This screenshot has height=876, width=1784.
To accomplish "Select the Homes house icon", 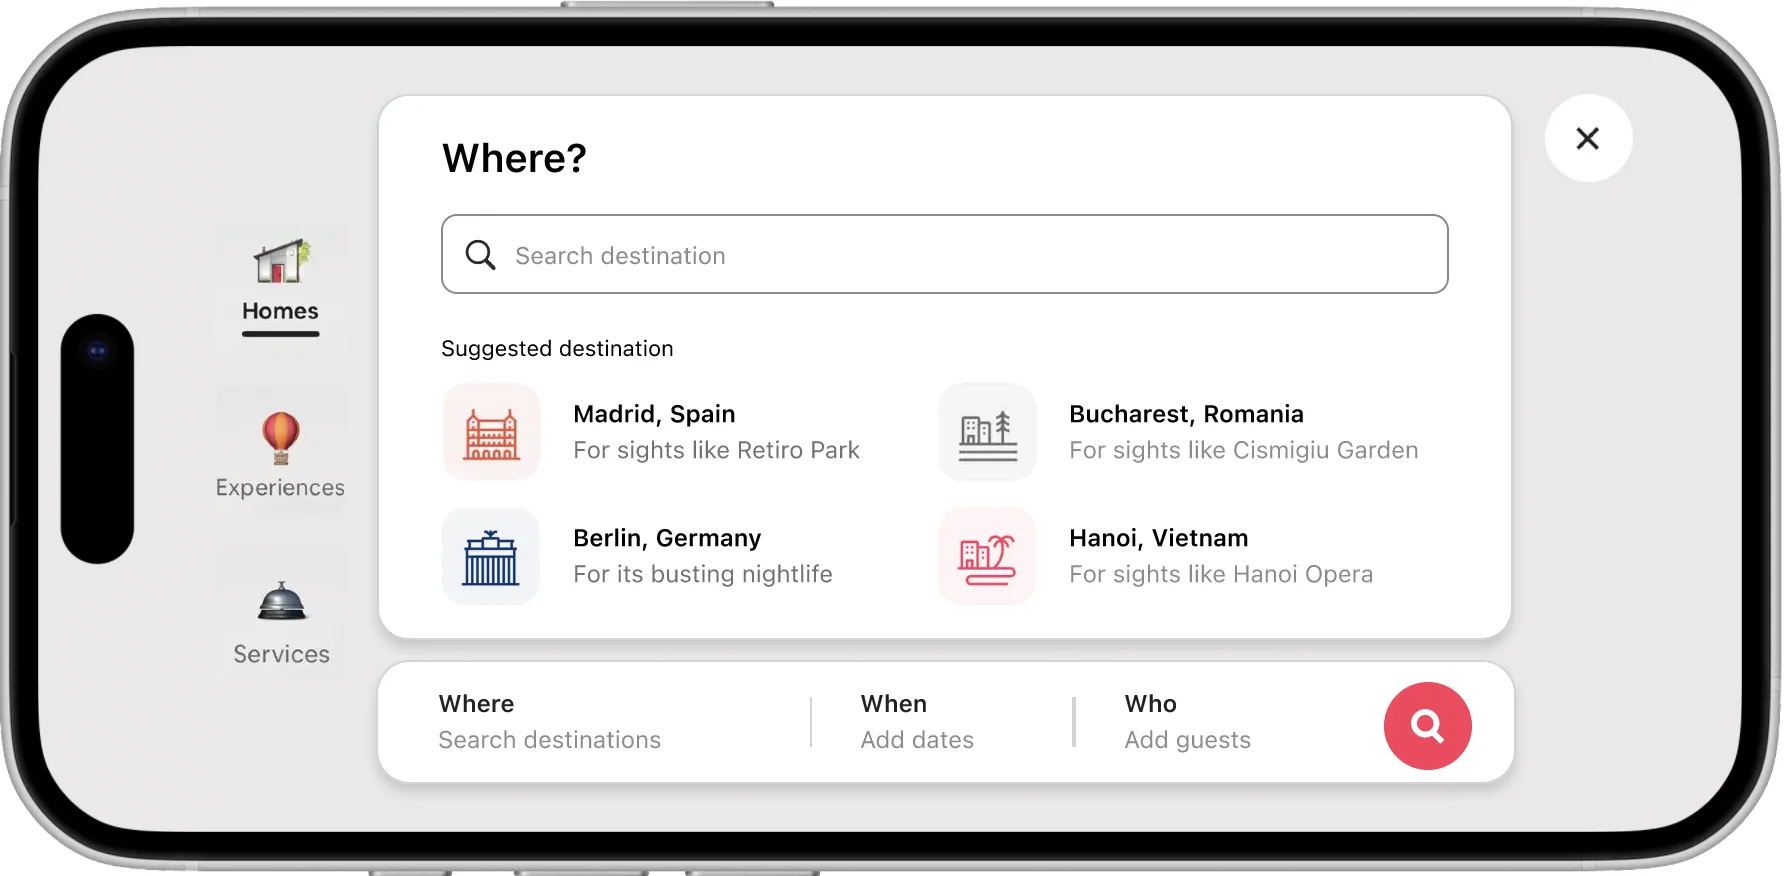I will click(281, 261).
